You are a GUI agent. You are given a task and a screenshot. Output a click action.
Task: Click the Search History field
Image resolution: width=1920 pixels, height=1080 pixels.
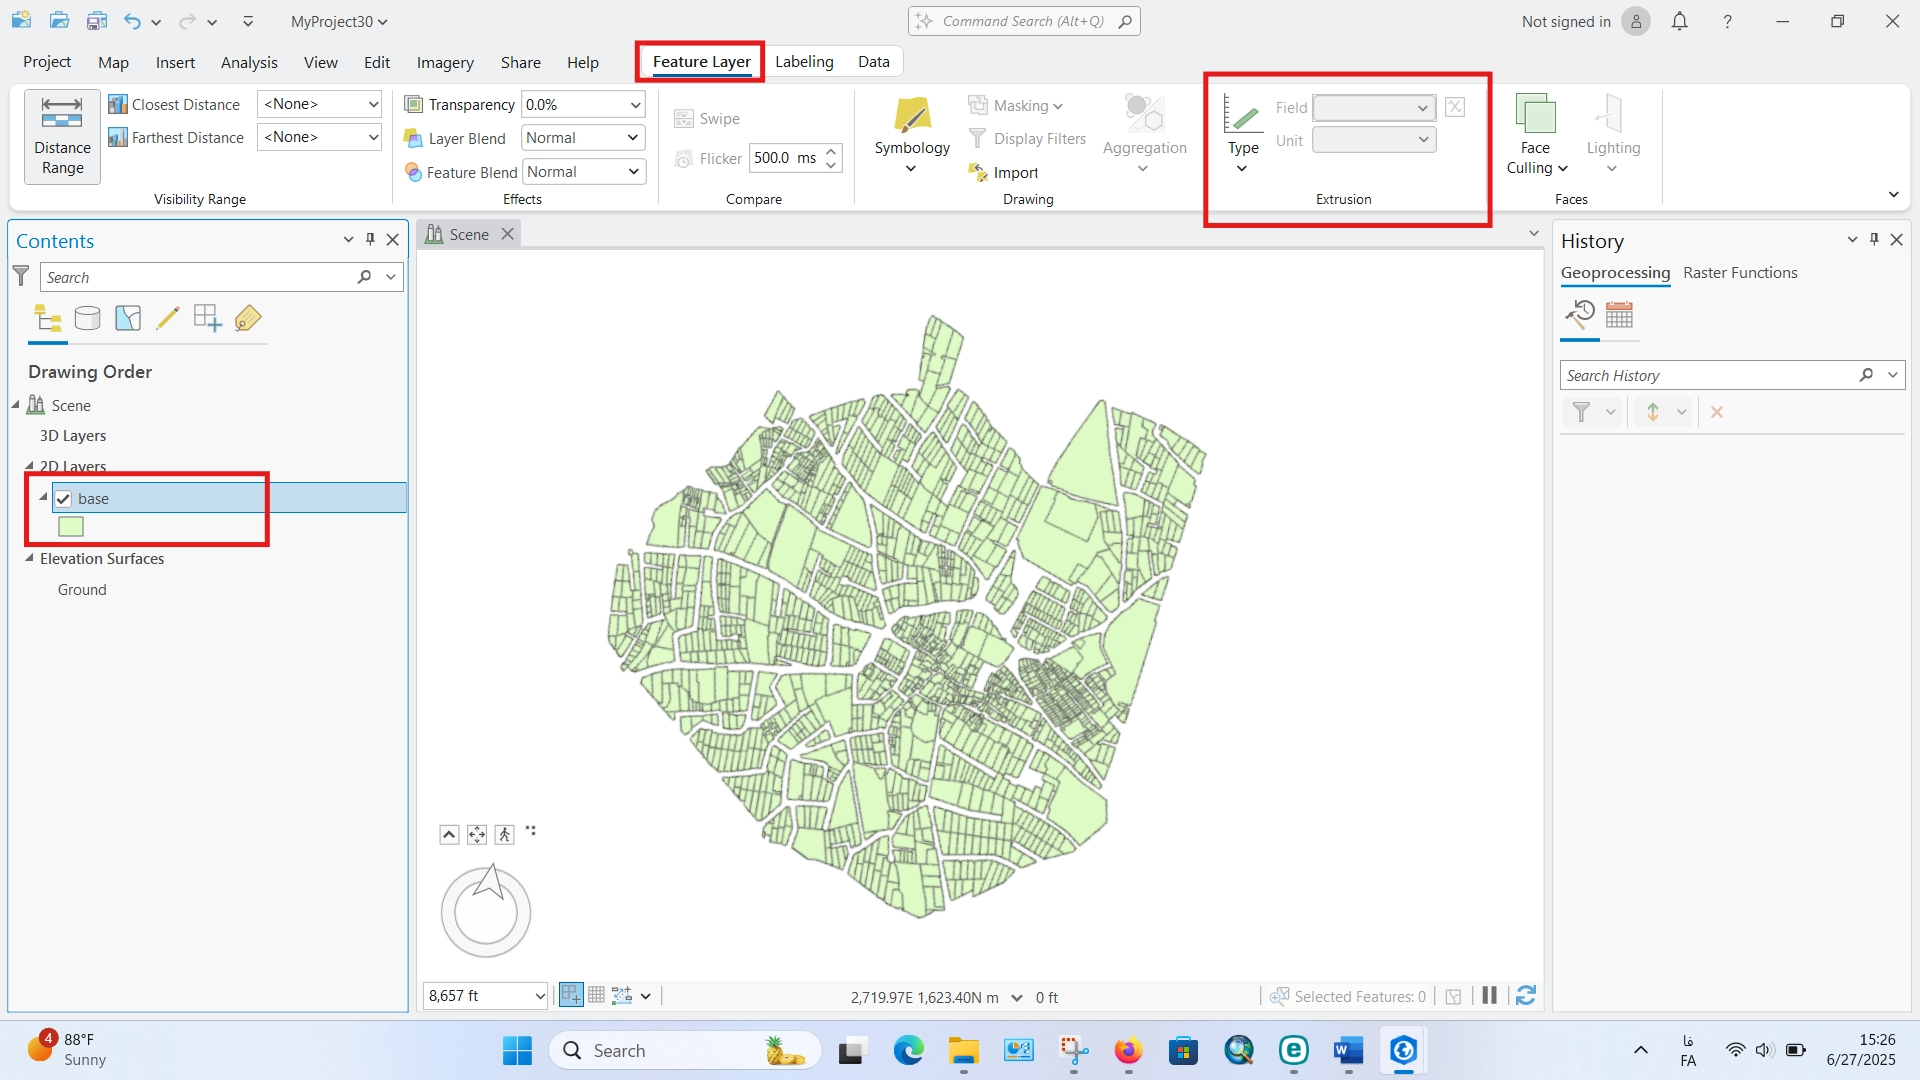tap(1708, 375)
